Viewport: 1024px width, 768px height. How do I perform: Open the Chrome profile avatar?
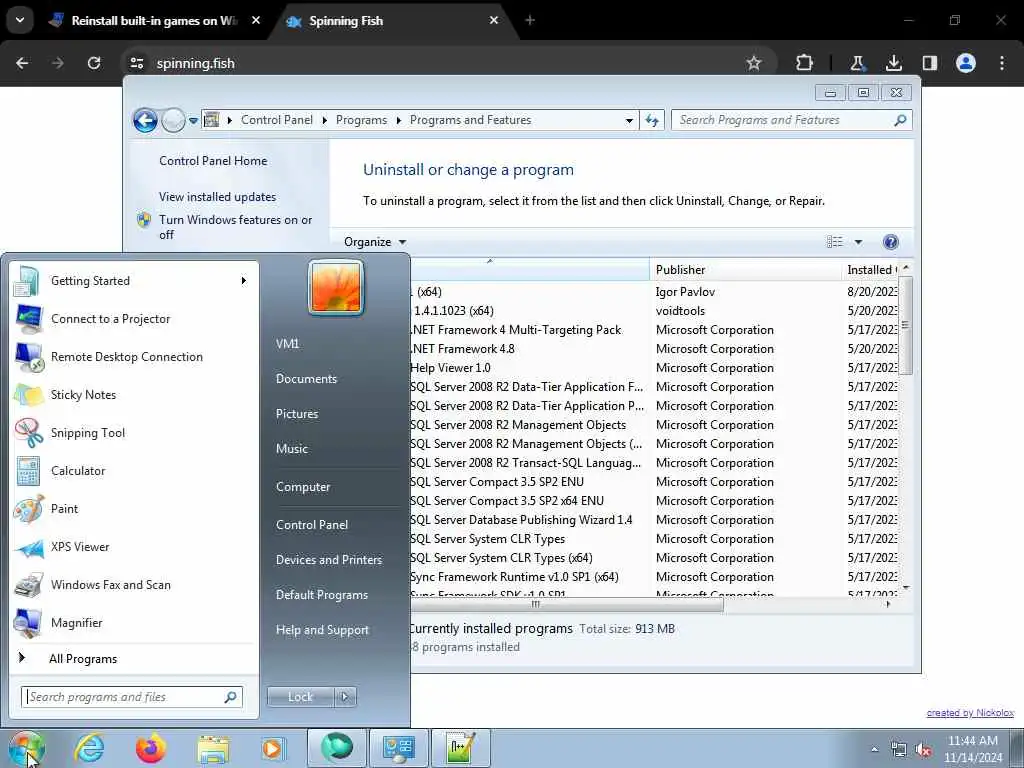(966, 63)
